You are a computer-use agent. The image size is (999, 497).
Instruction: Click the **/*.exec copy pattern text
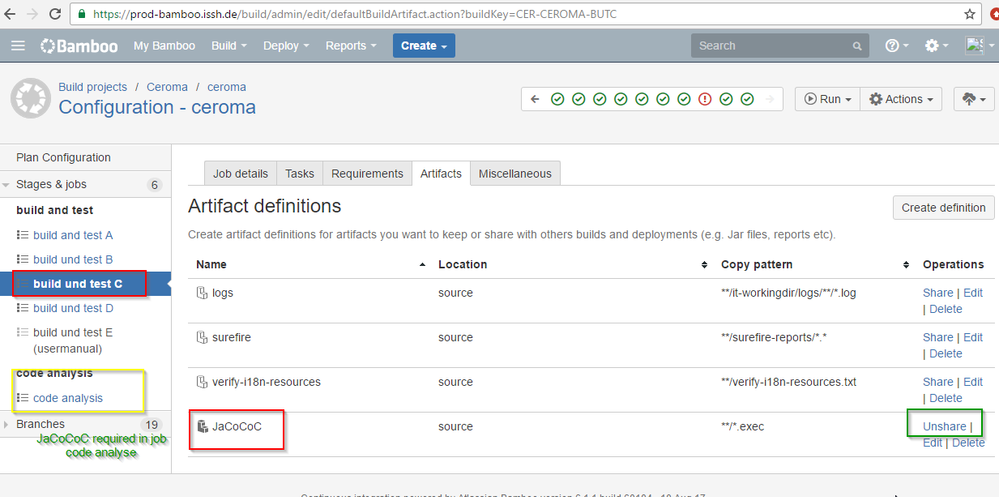[742, 426]
